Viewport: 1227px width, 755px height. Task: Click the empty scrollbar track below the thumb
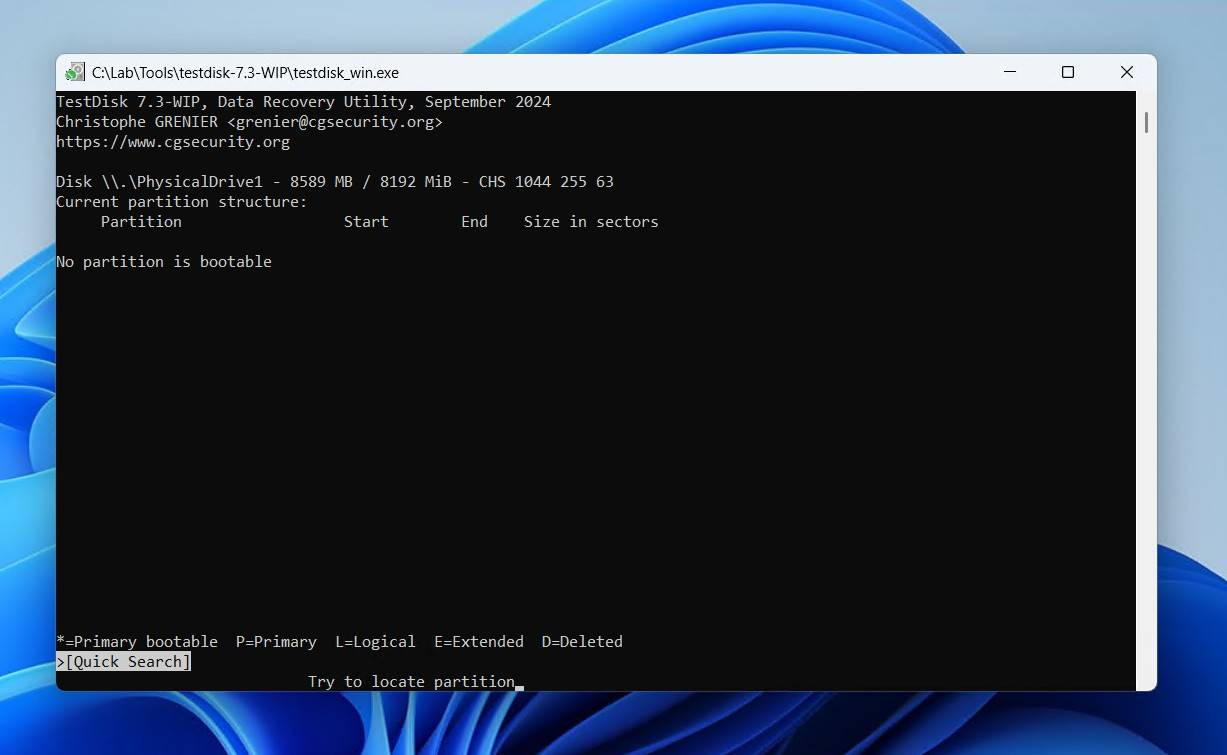point(1146,400)
